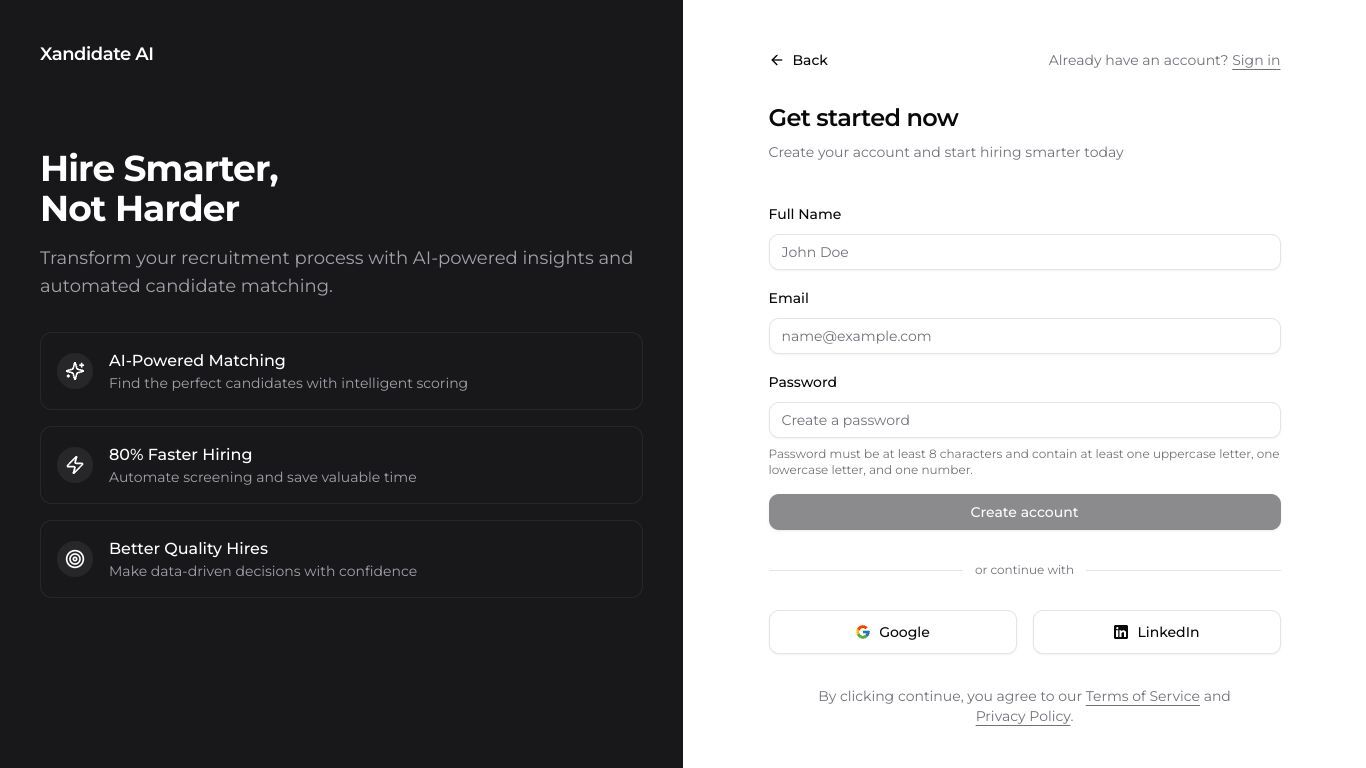Click the target icon for Better Quality Hires

[75, 559]
